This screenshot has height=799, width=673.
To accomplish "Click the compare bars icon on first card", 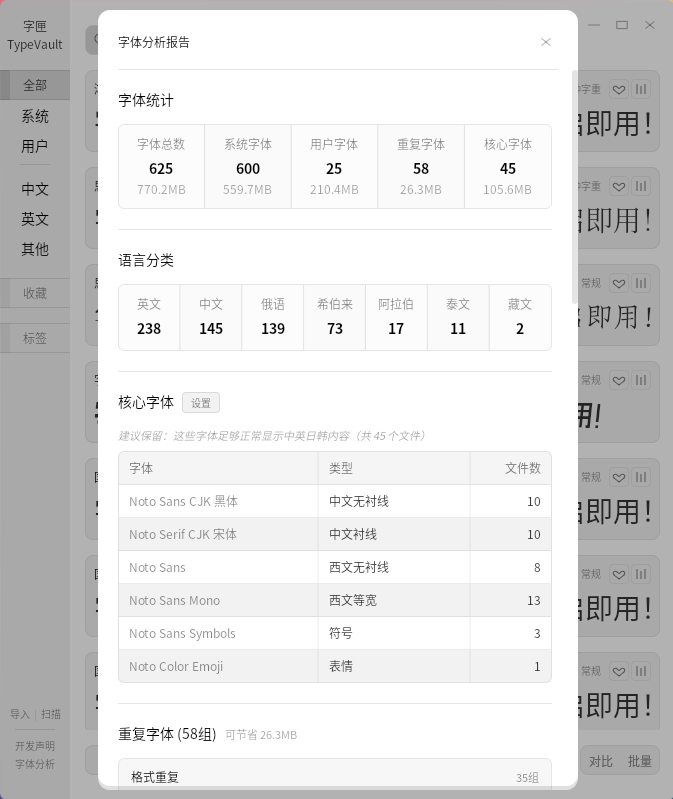I will point(641,90).
